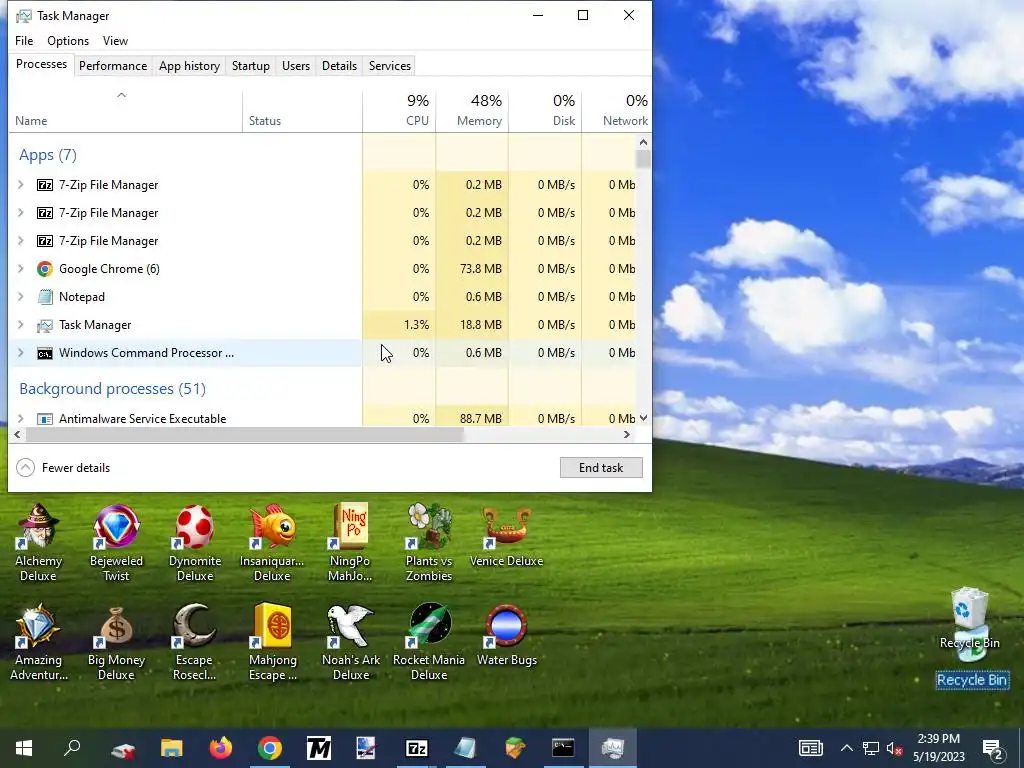The width and height of the screenshot is (1024, 768).
Task: Select the Windows Command Processor row text
Action: 146,353
